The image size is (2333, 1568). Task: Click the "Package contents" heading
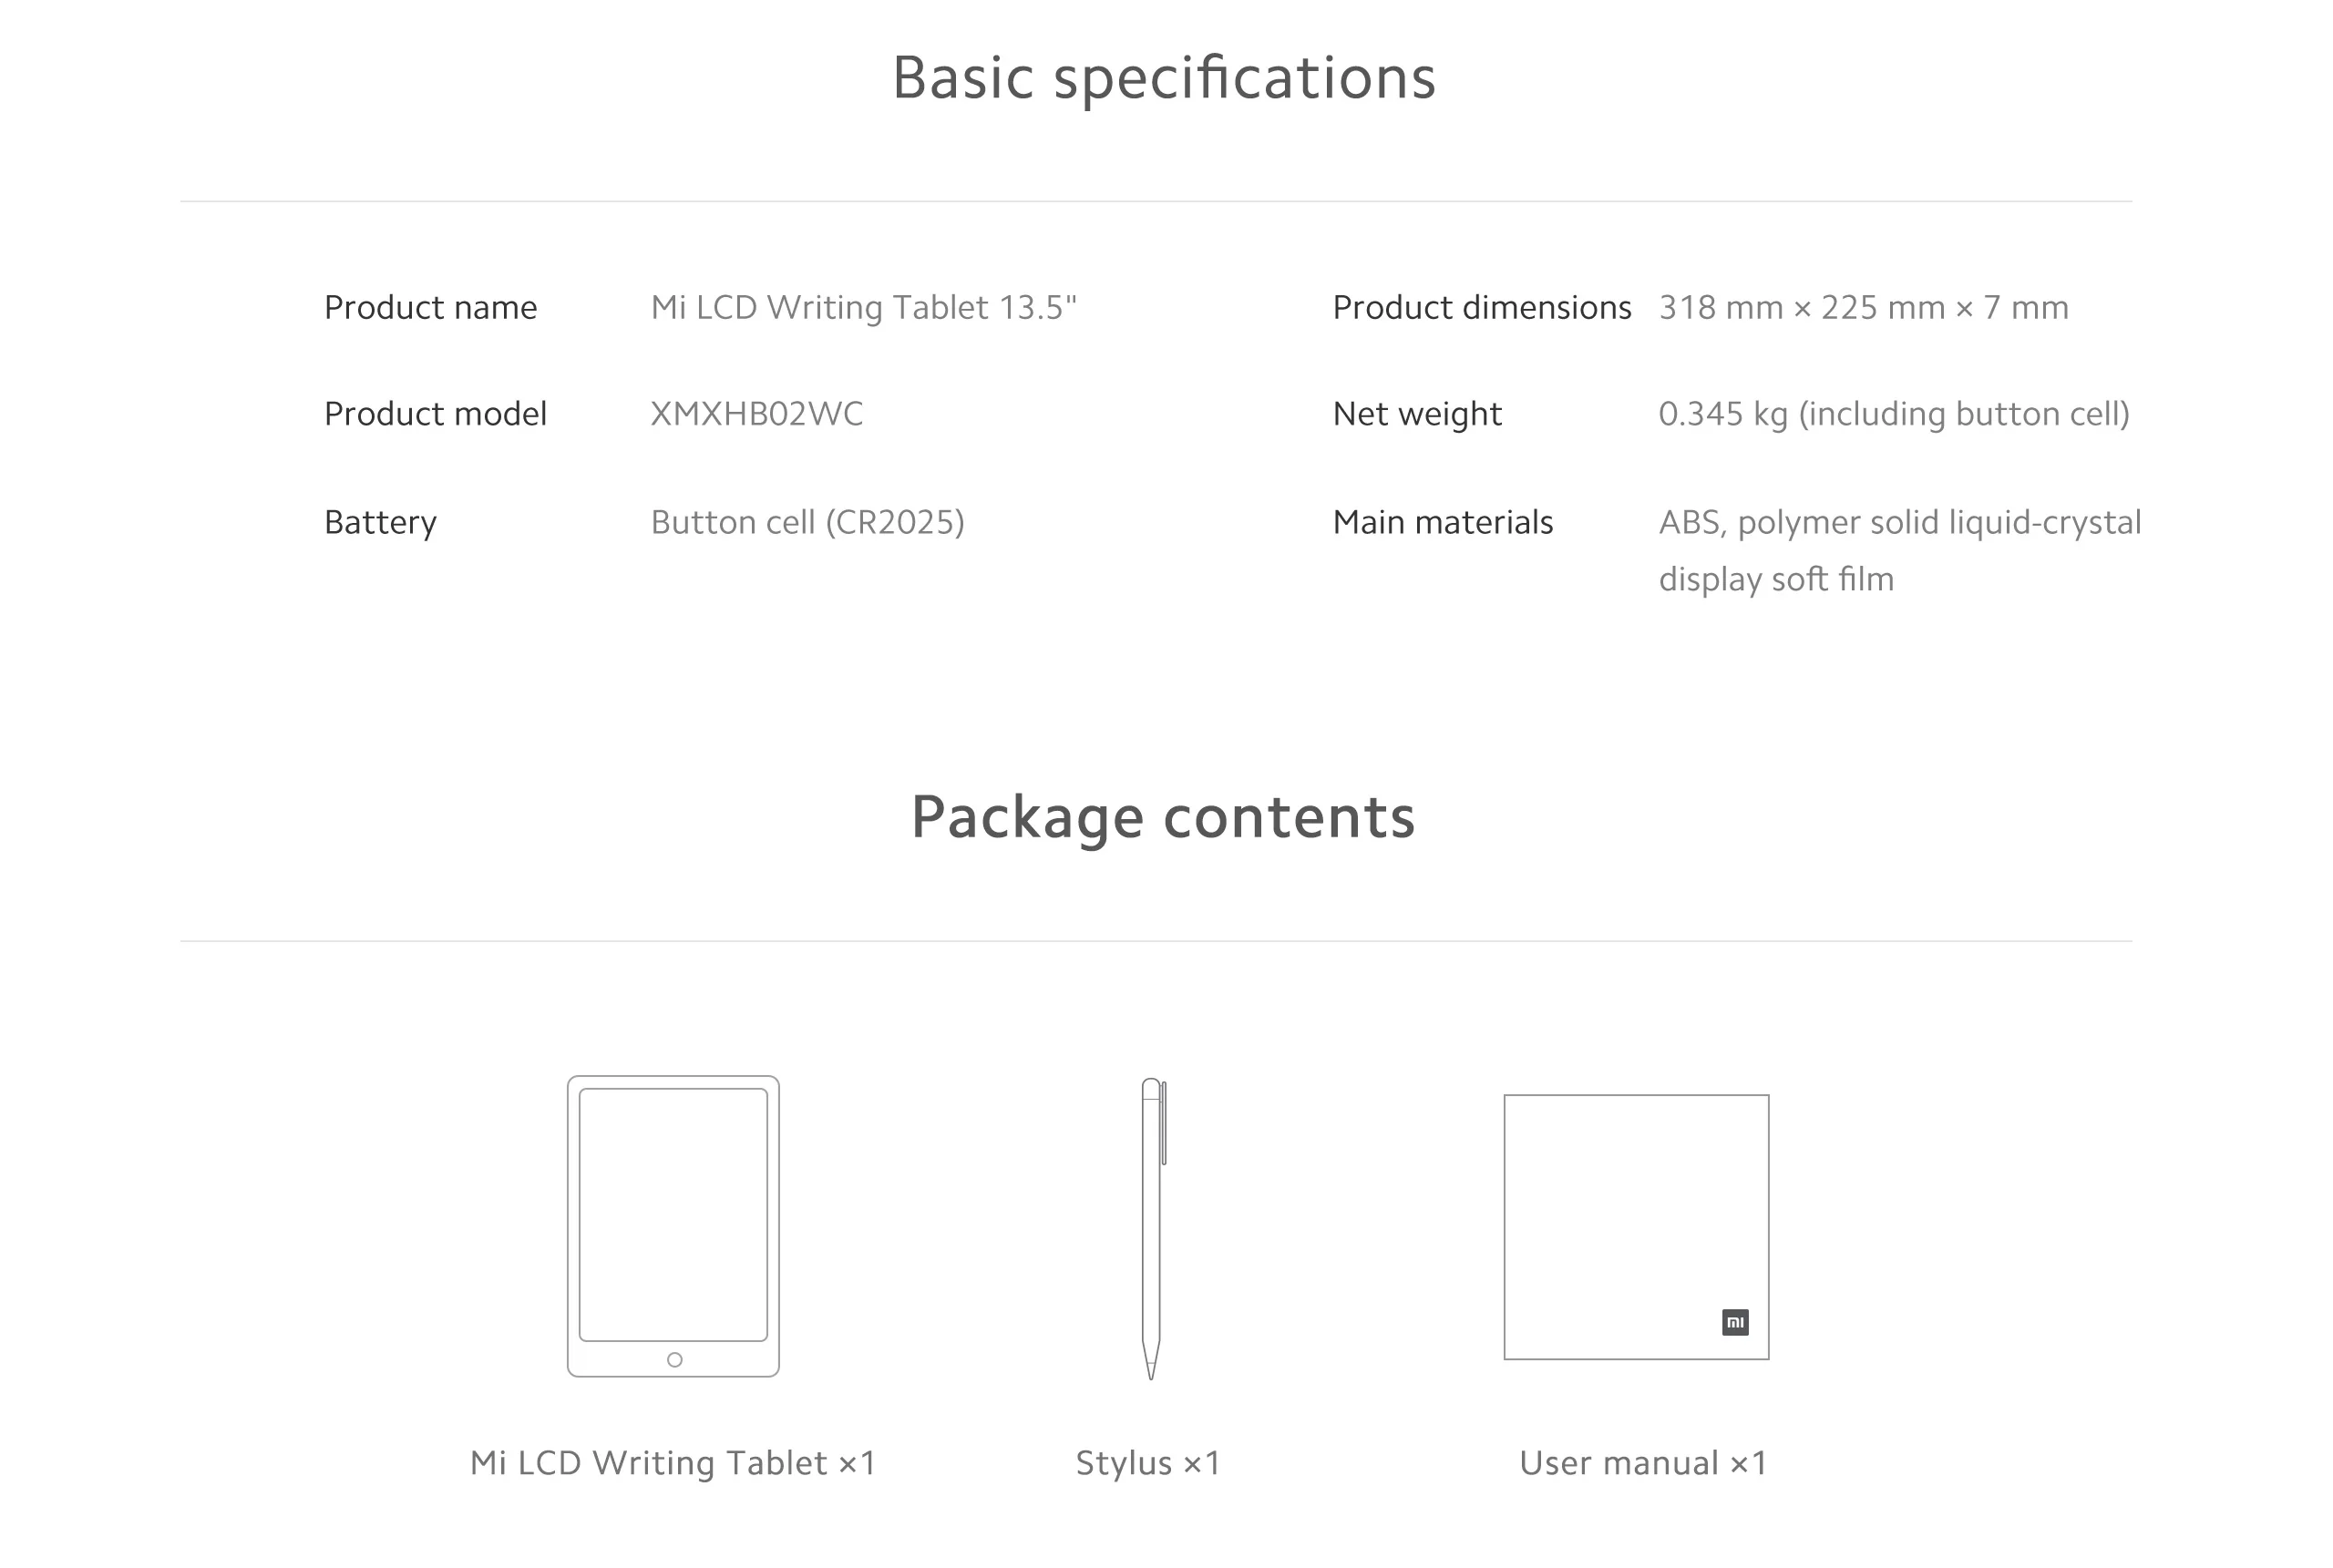[1163, 817]
